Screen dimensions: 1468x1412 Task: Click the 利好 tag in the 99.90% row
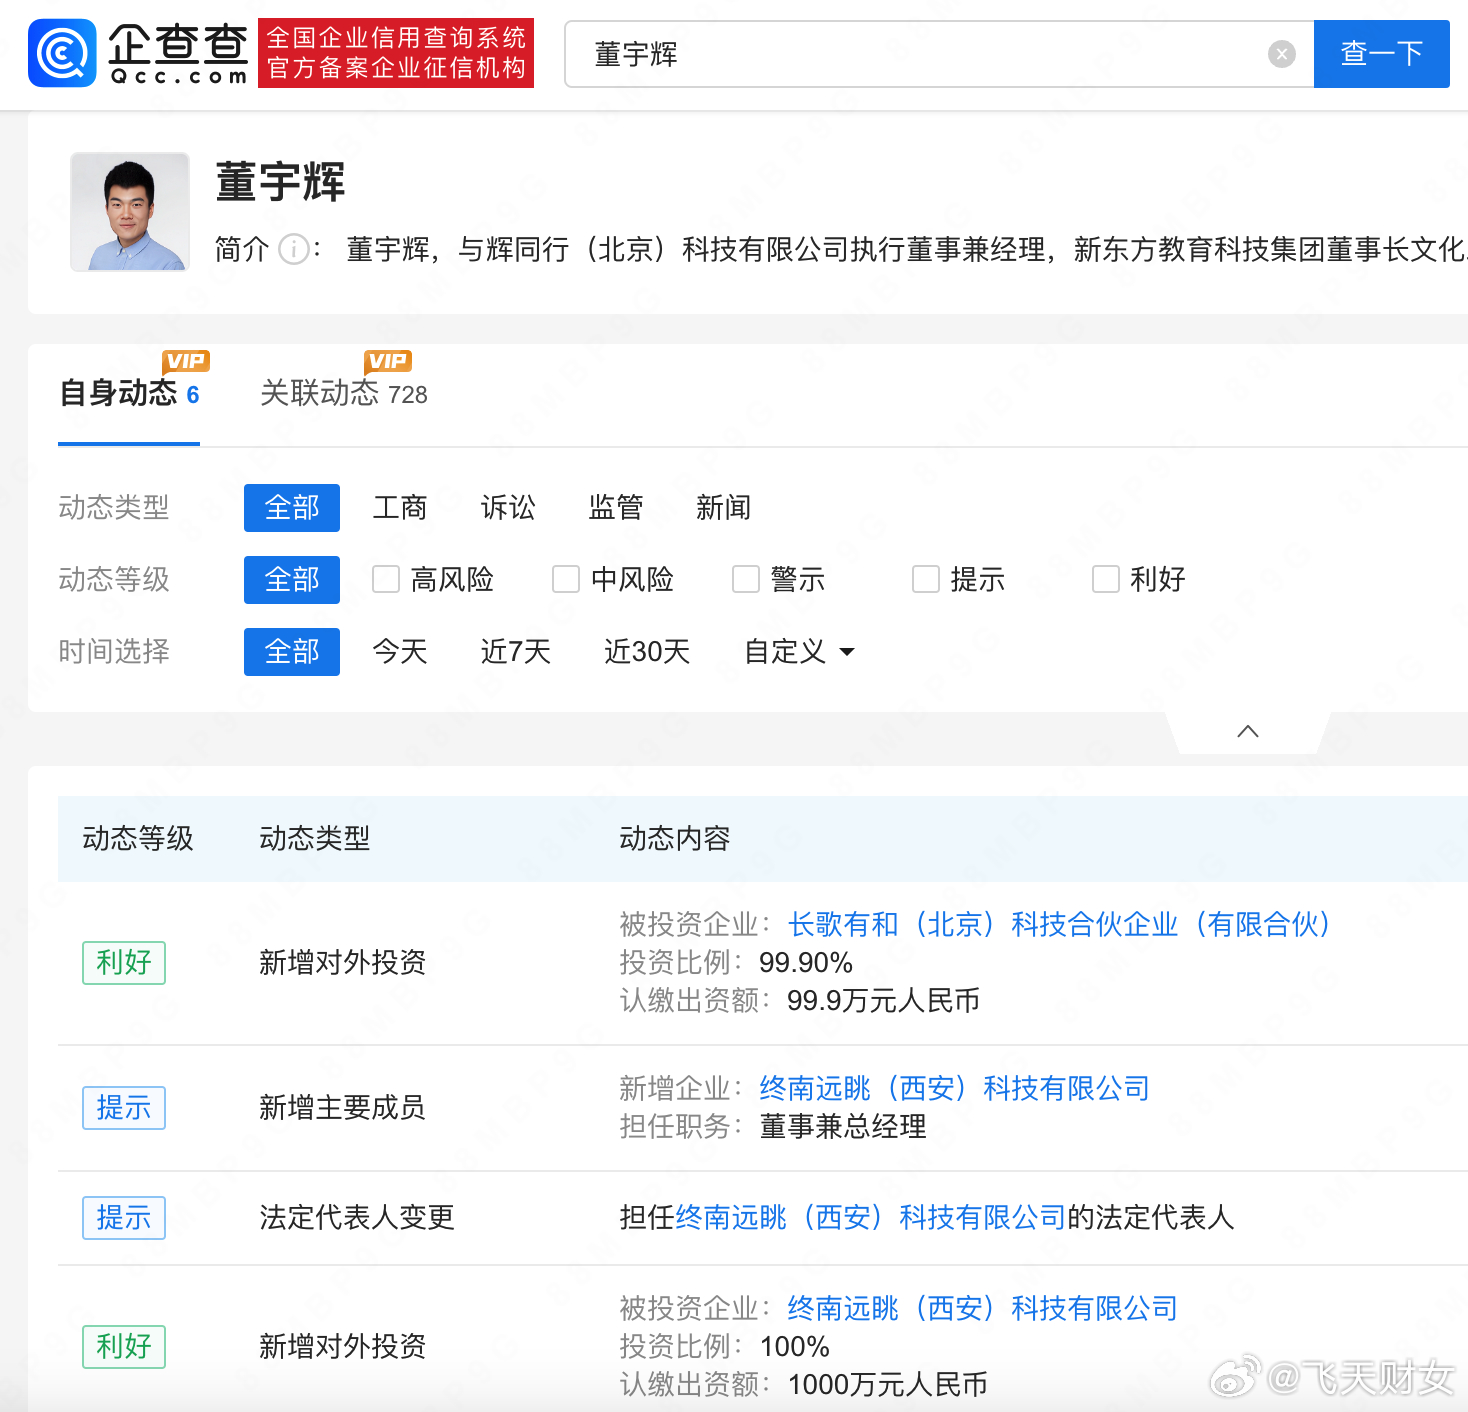click(x=124, y=963)
